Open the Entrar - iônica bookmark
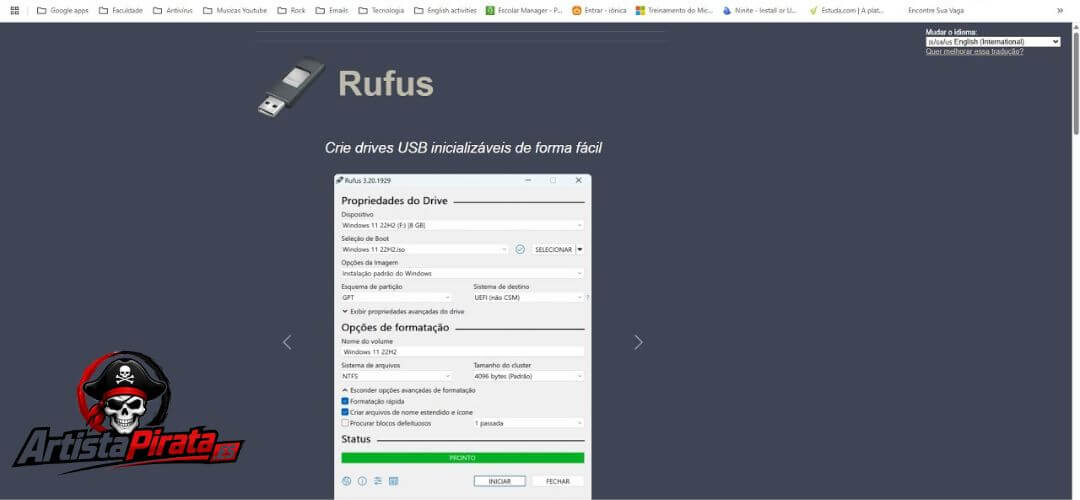The height and width of the screenshot is (500, 1080). 599,10
